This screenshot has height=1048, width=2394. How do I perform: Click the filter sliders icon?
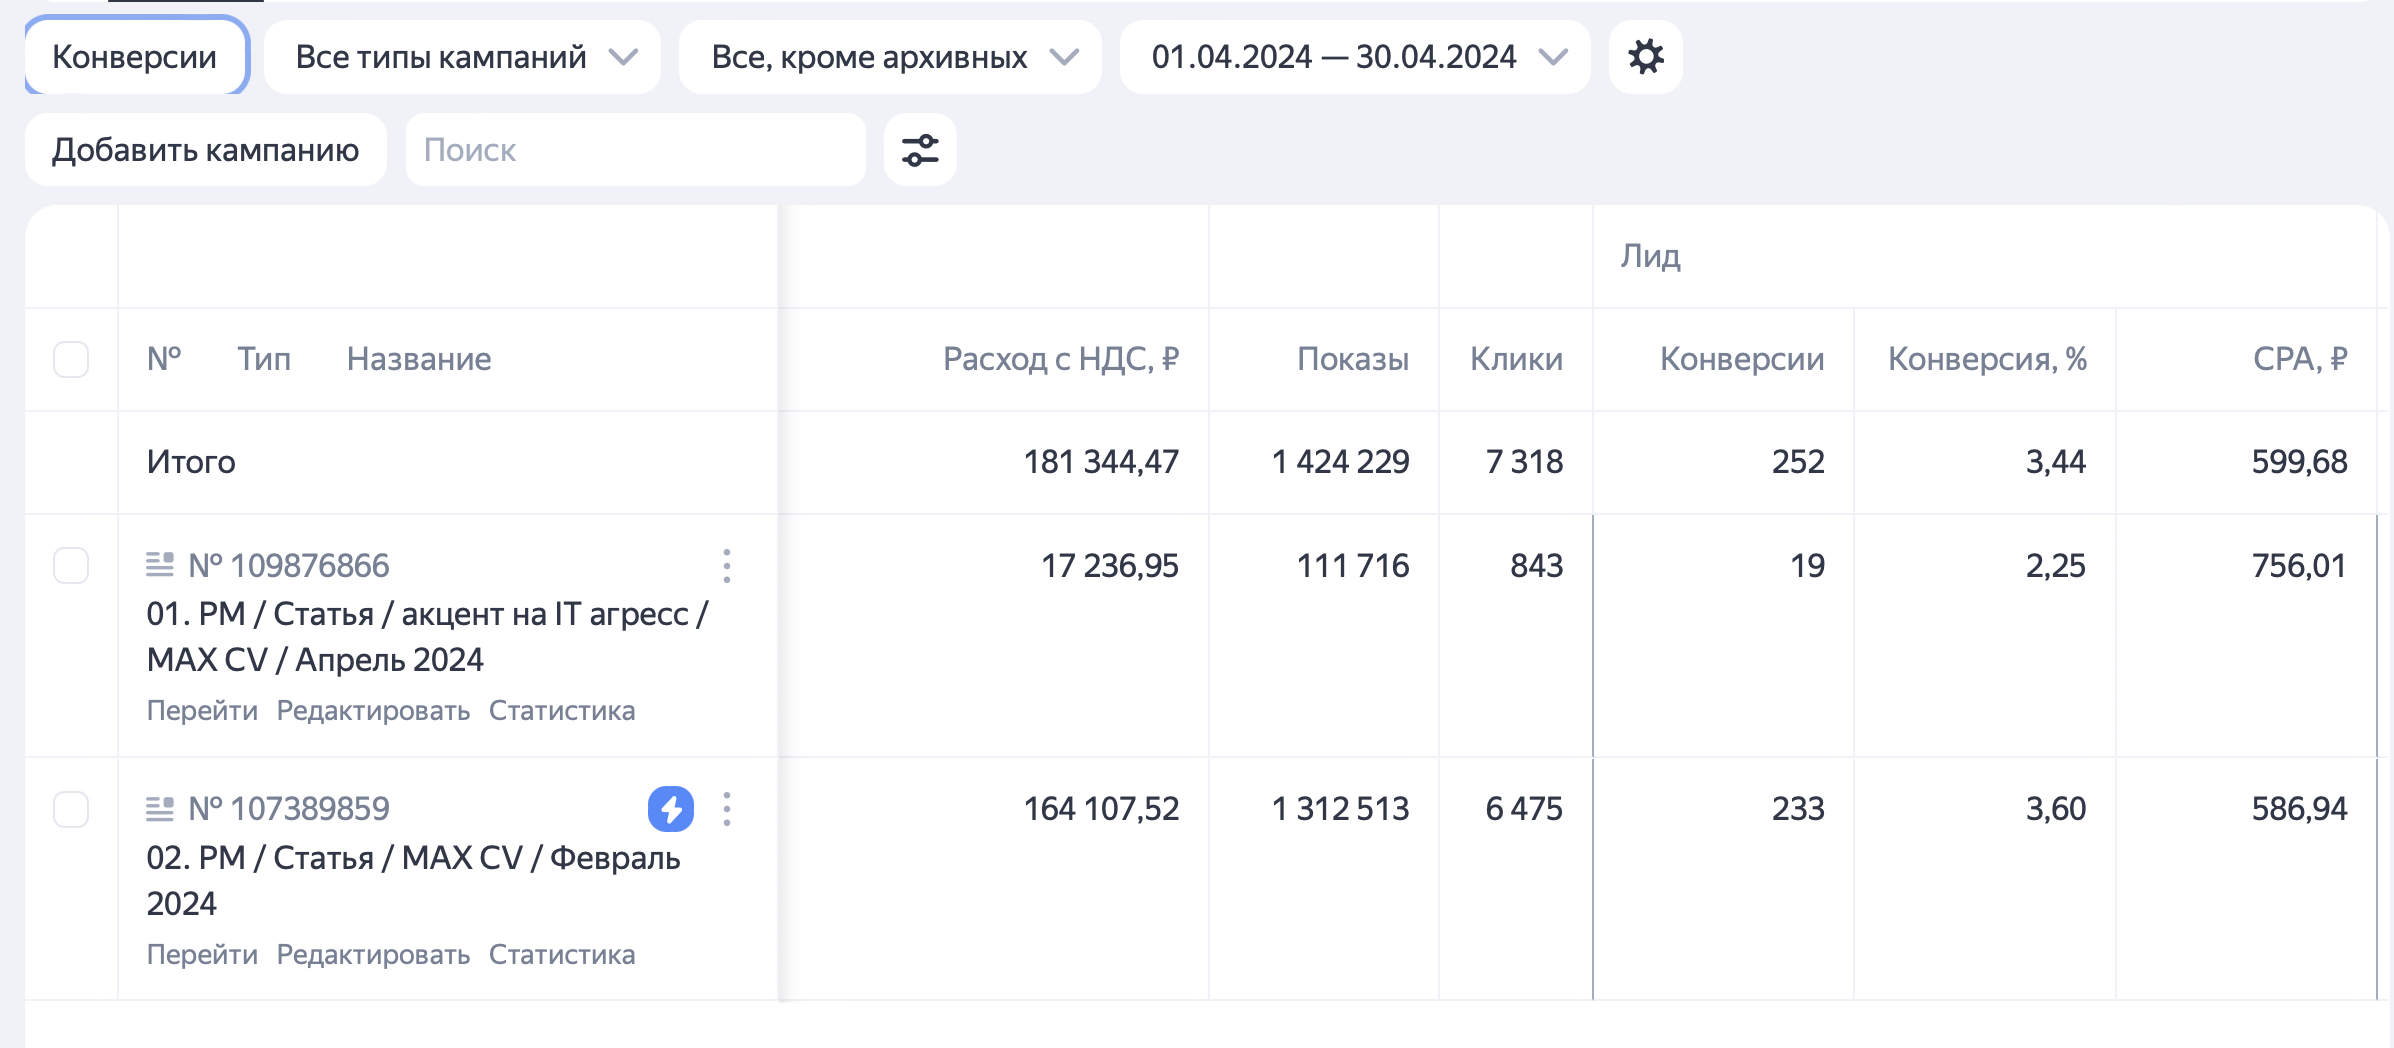920,150
